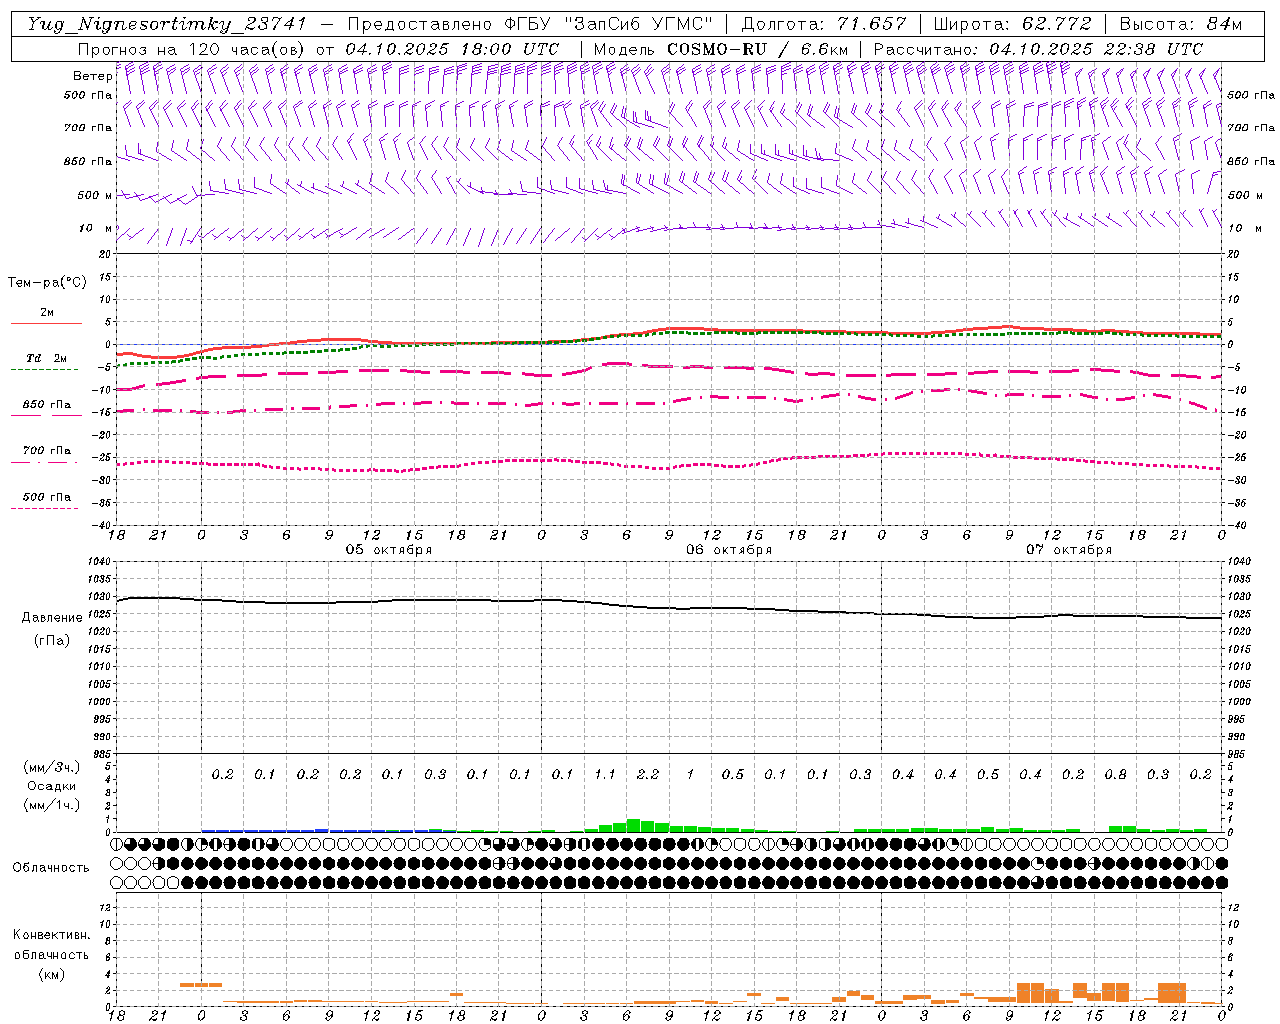Click the 2.2 precipitation total value

pos(647,775)
